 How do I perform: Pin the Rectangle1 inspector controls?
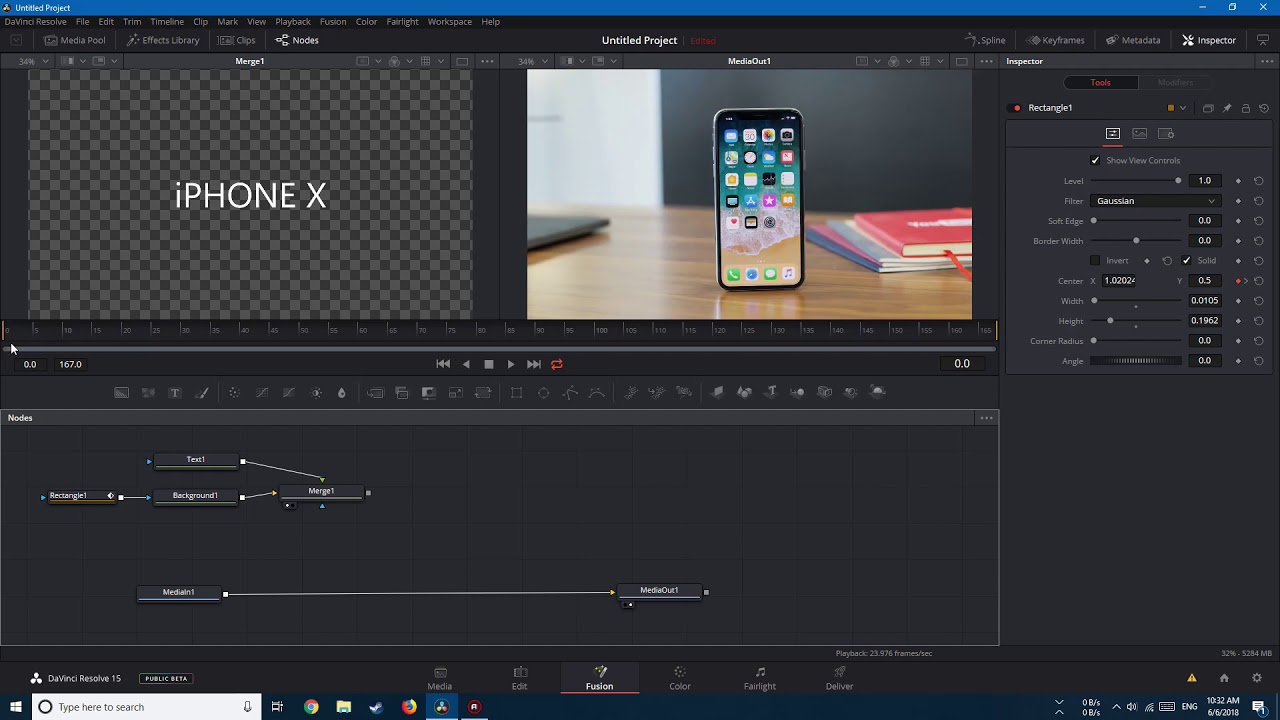(x=1227, y=108)
